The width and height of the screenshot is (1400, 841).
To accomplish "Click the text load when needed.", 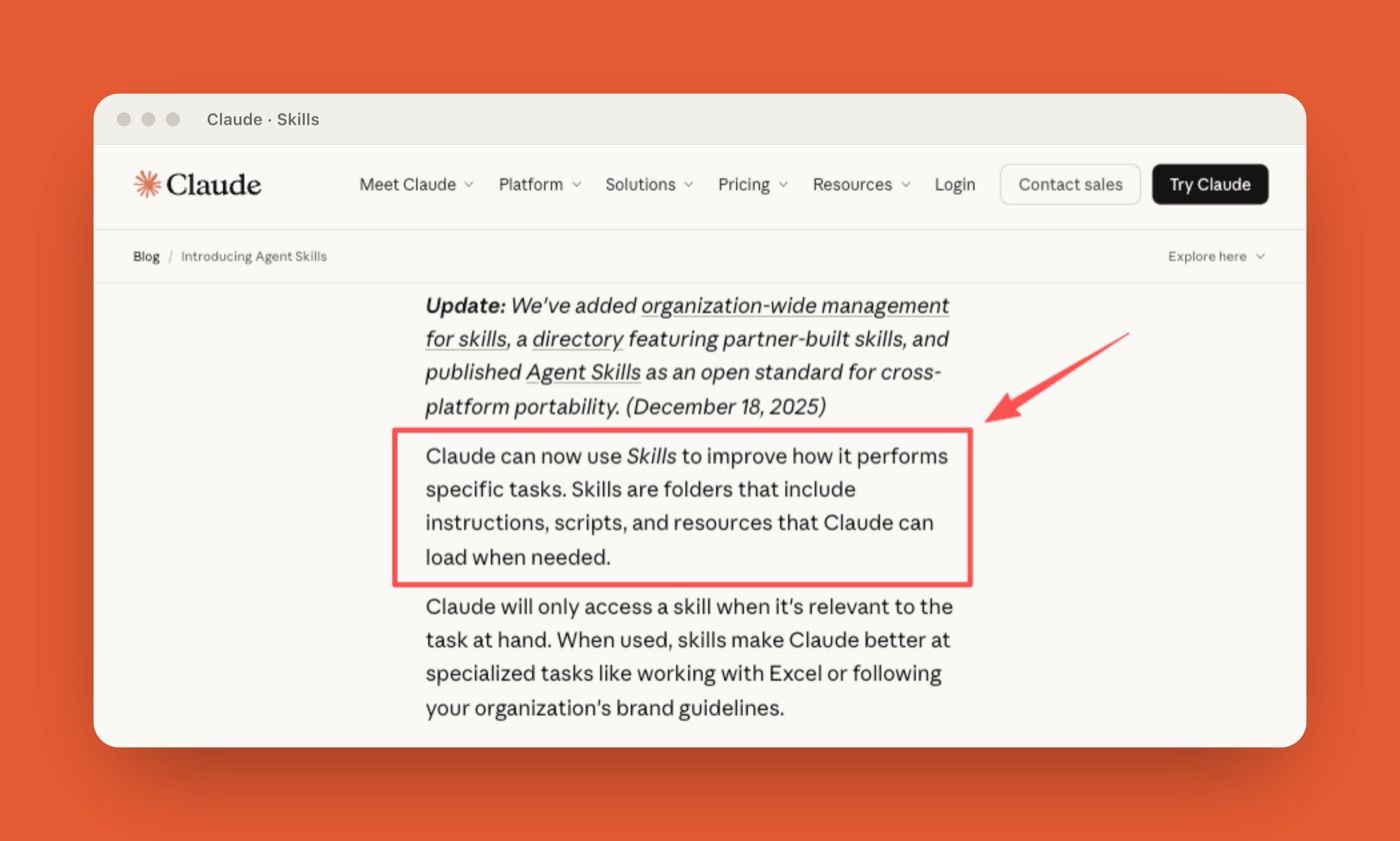I will [x=518, y=557].
